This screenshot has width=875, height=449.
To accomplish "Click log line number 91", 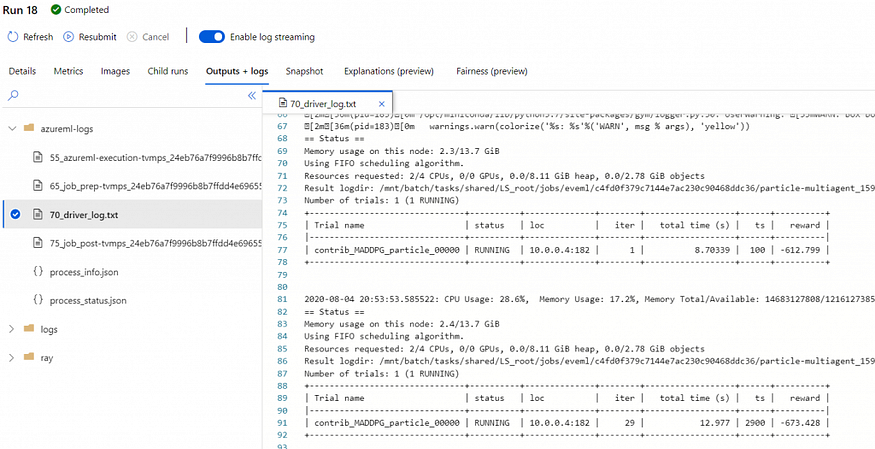I will (x=281, y=423).
